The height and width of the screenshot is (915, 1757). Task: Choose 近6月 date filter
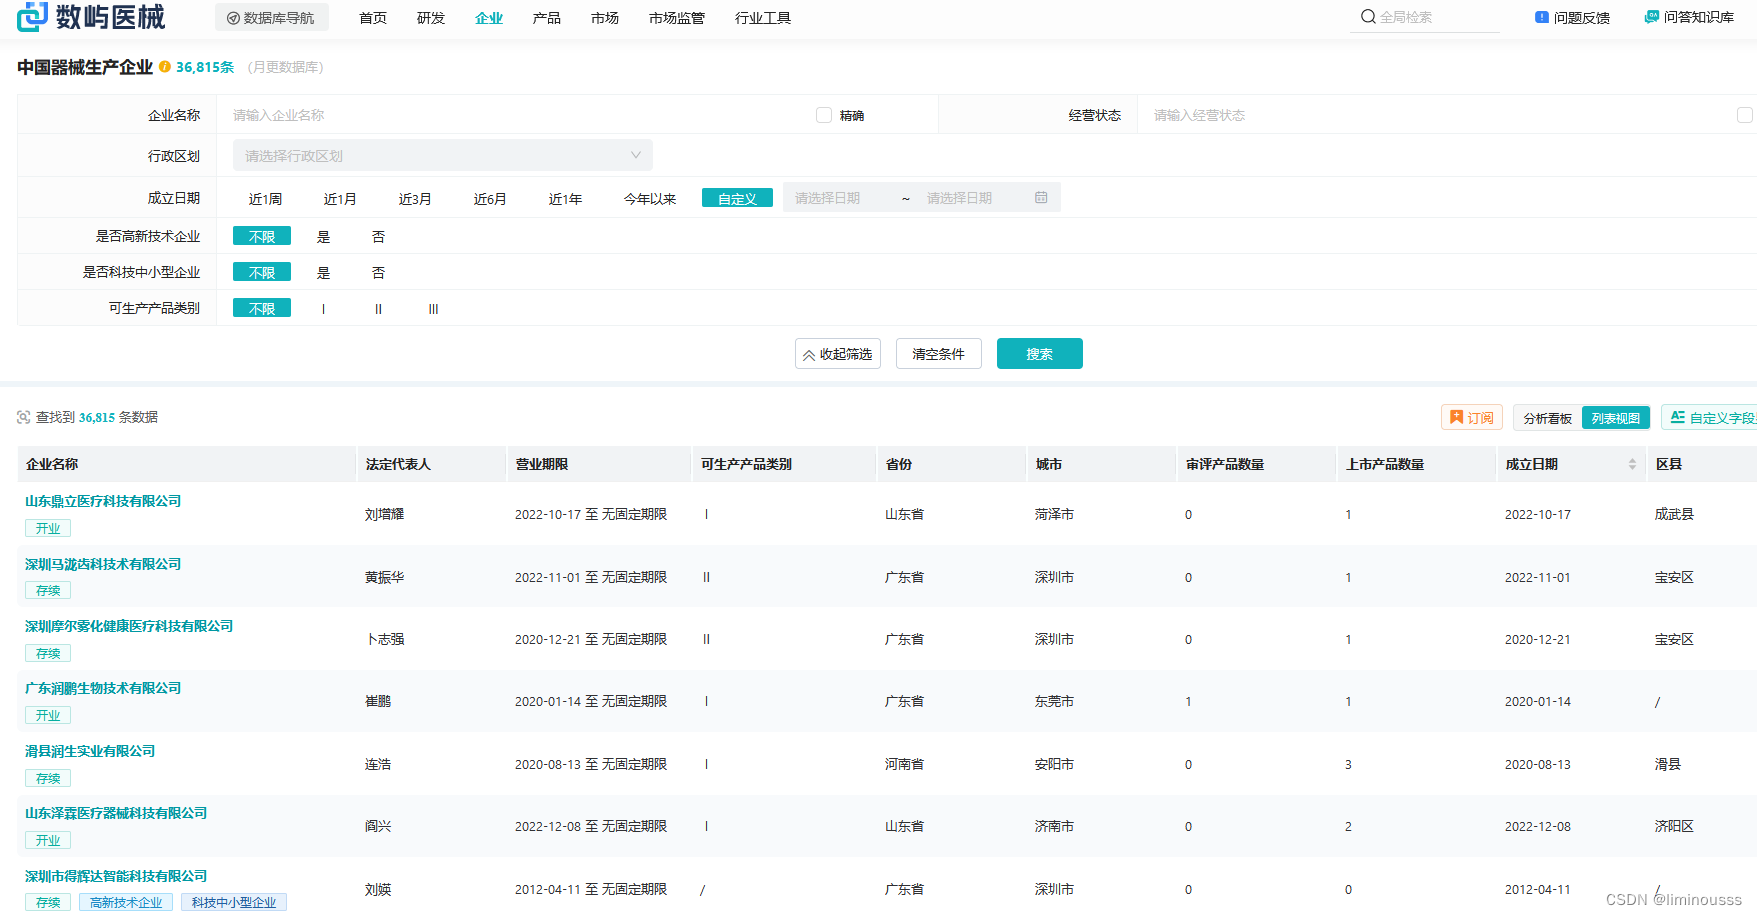pyautogui.click(x=490, y=199)
